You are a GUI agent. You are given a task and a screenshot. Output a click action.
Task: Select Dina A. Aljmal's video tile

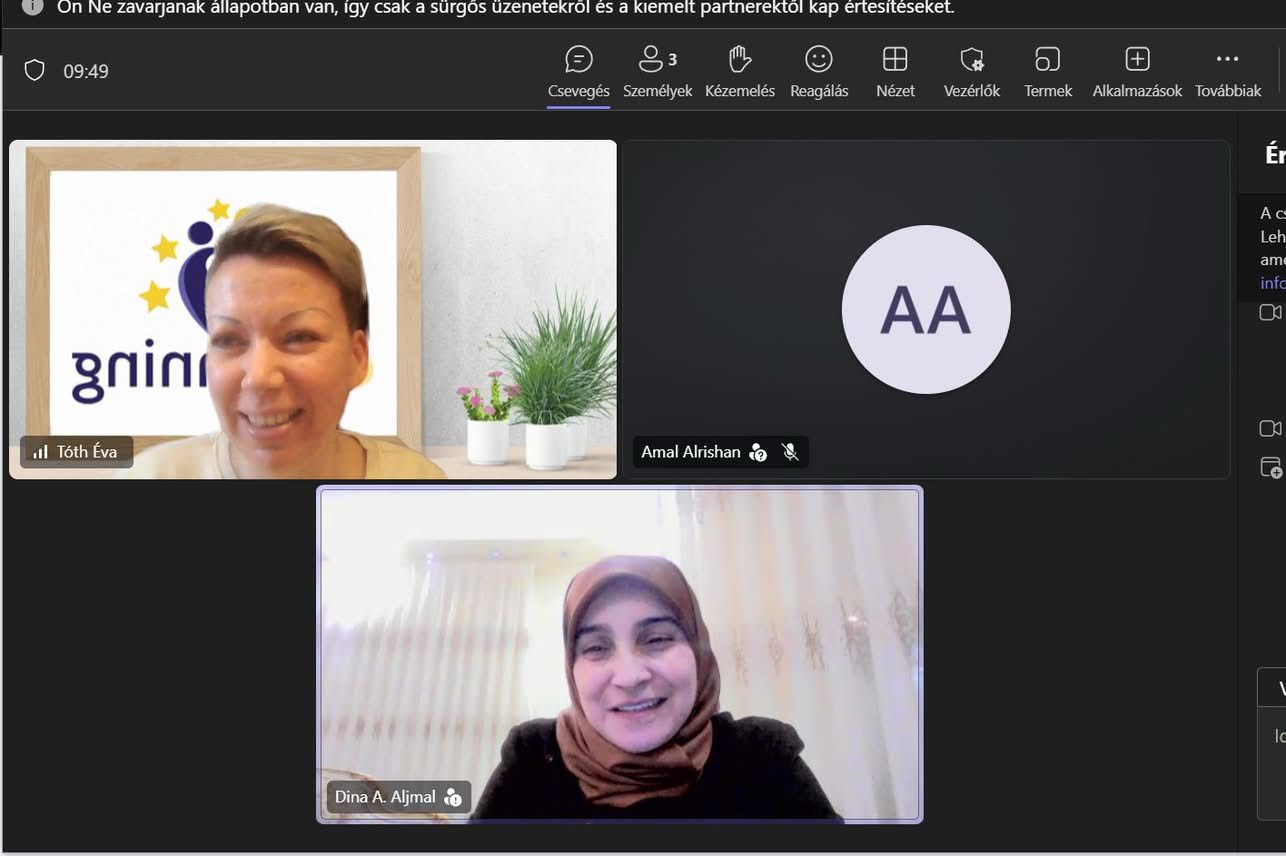click(x=620, y=654)
